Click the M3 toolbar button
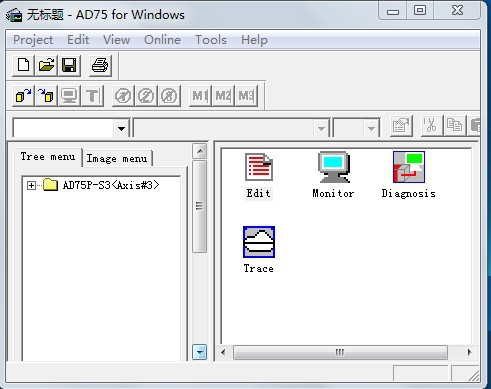491x389 pixels. [x=246, y=96]
